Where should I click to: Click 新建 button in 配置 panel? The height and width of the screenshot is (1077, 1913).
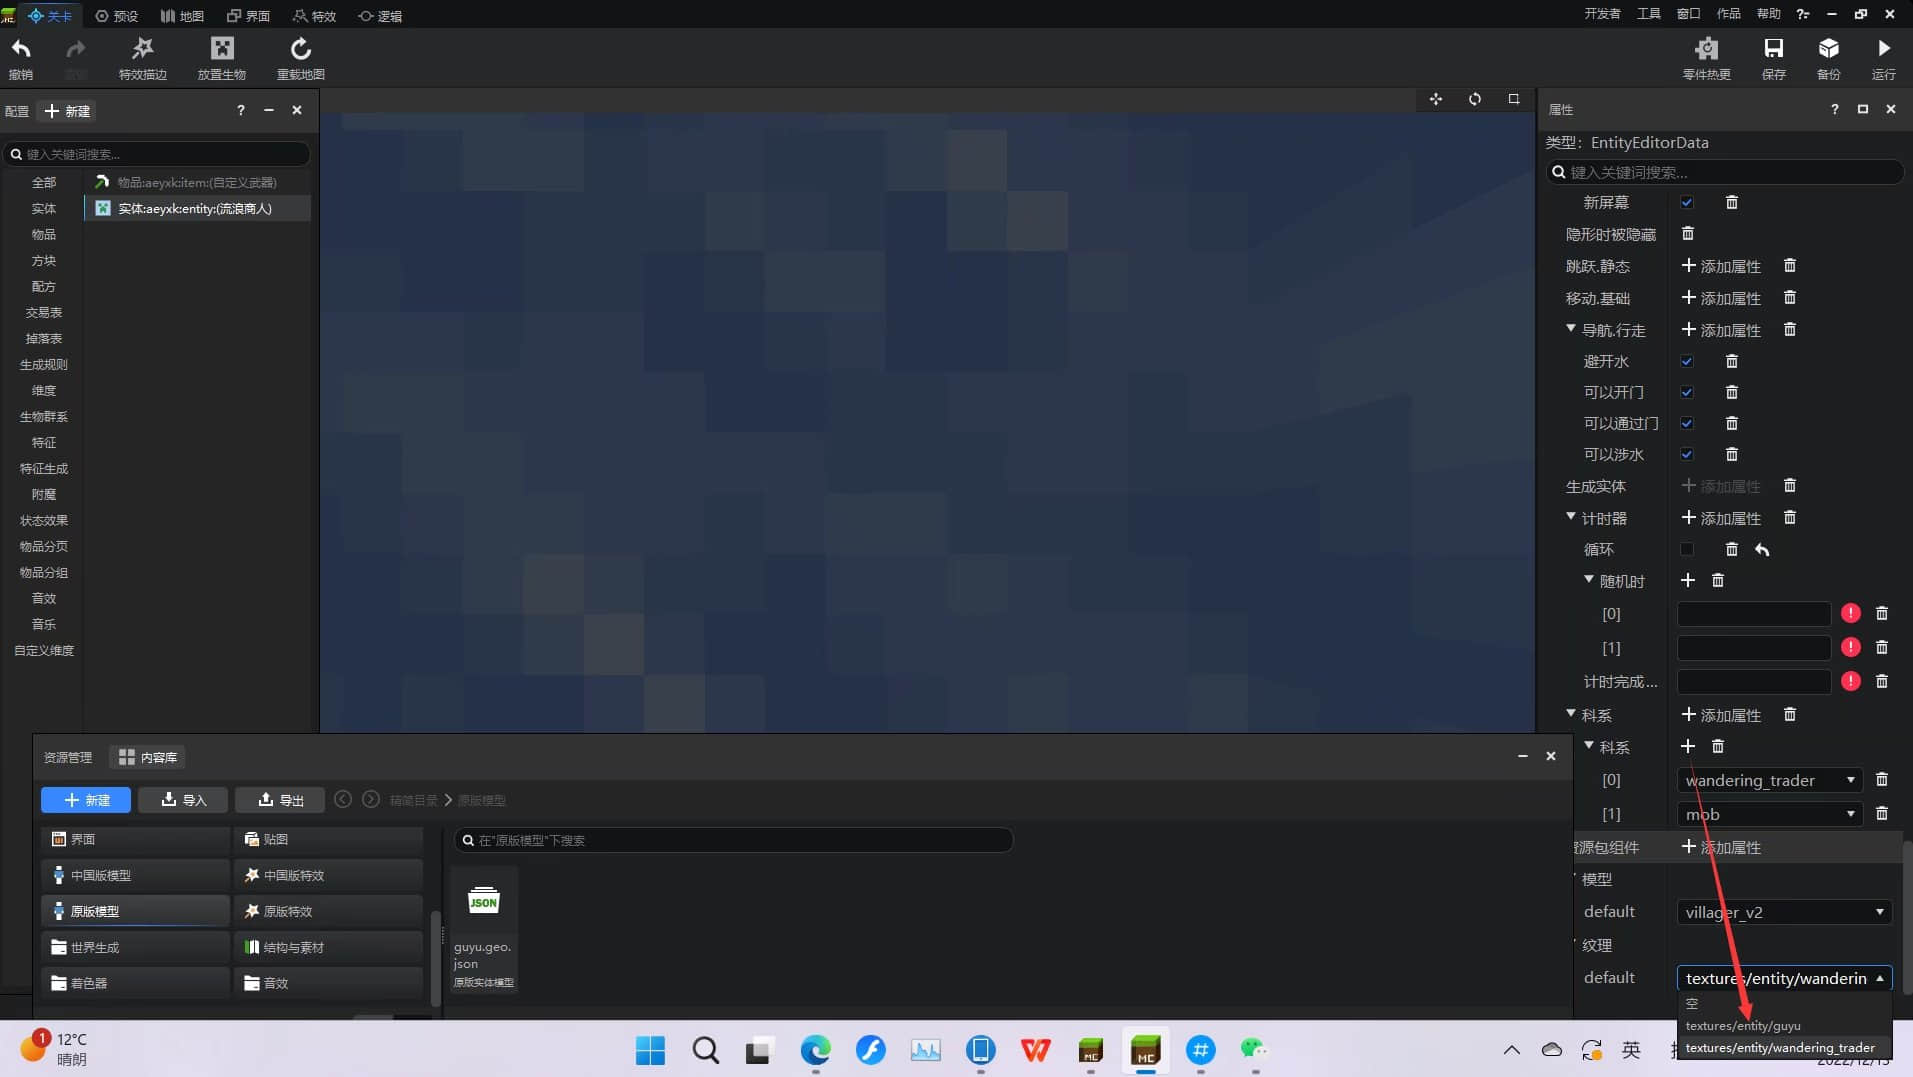pos(68,111)
